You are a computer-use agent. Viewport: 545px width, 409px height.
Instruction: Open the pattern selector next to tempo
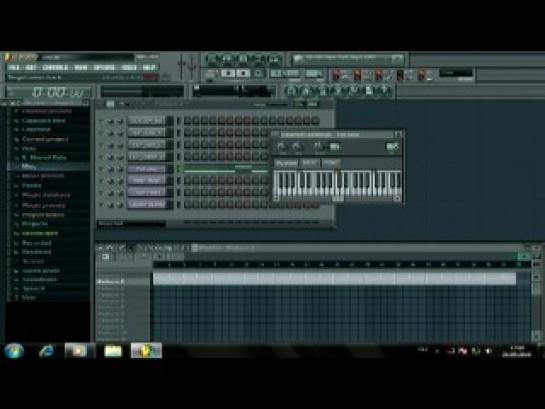(x=313, y=73)
